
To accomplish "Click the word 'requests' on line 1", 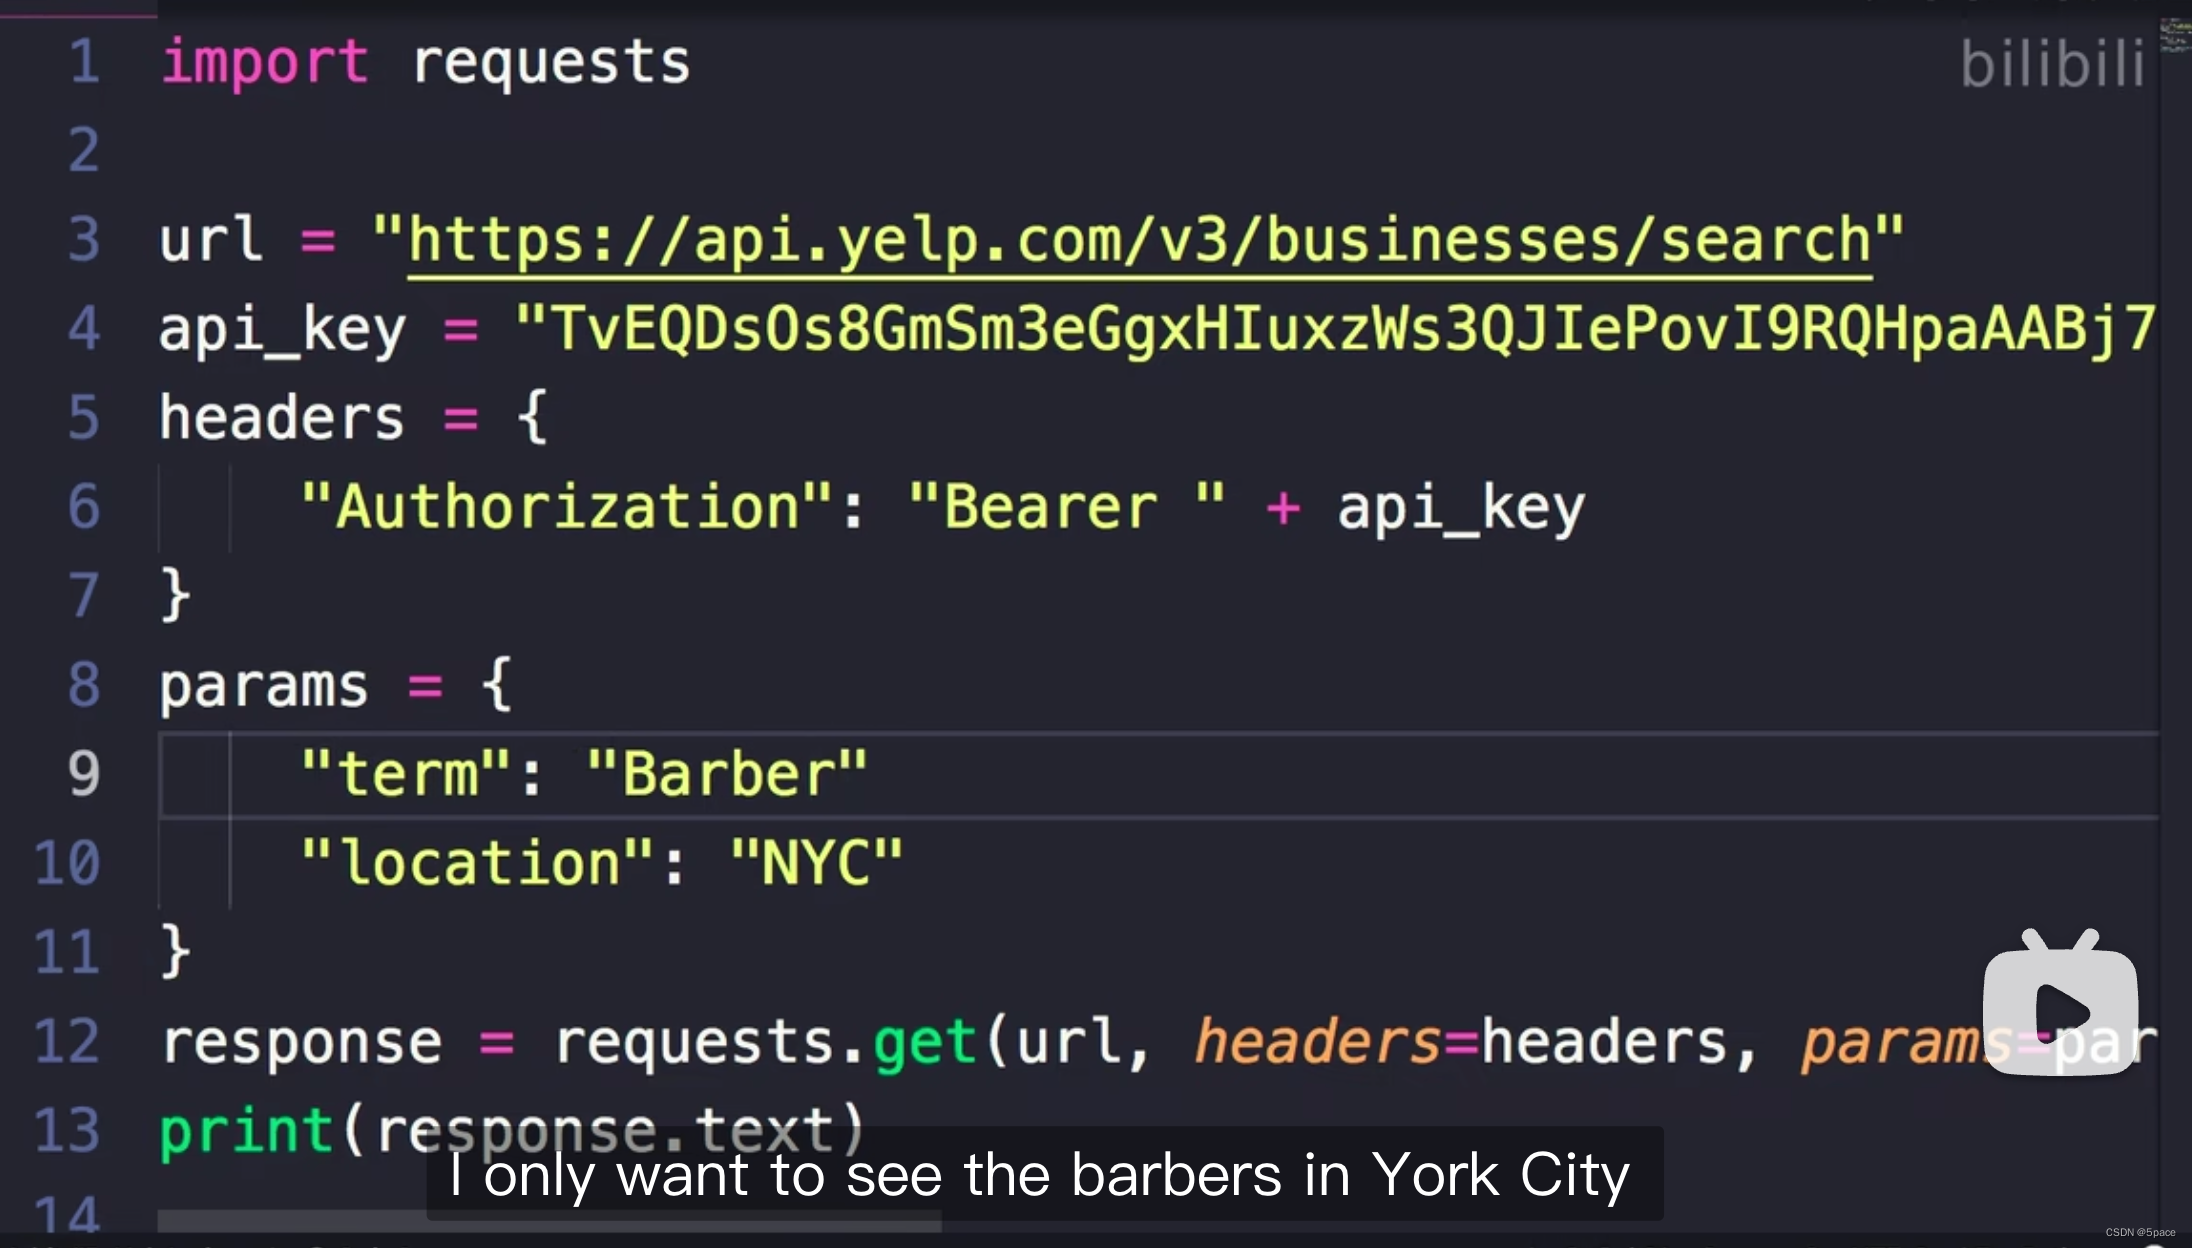I will coord(551,65).
